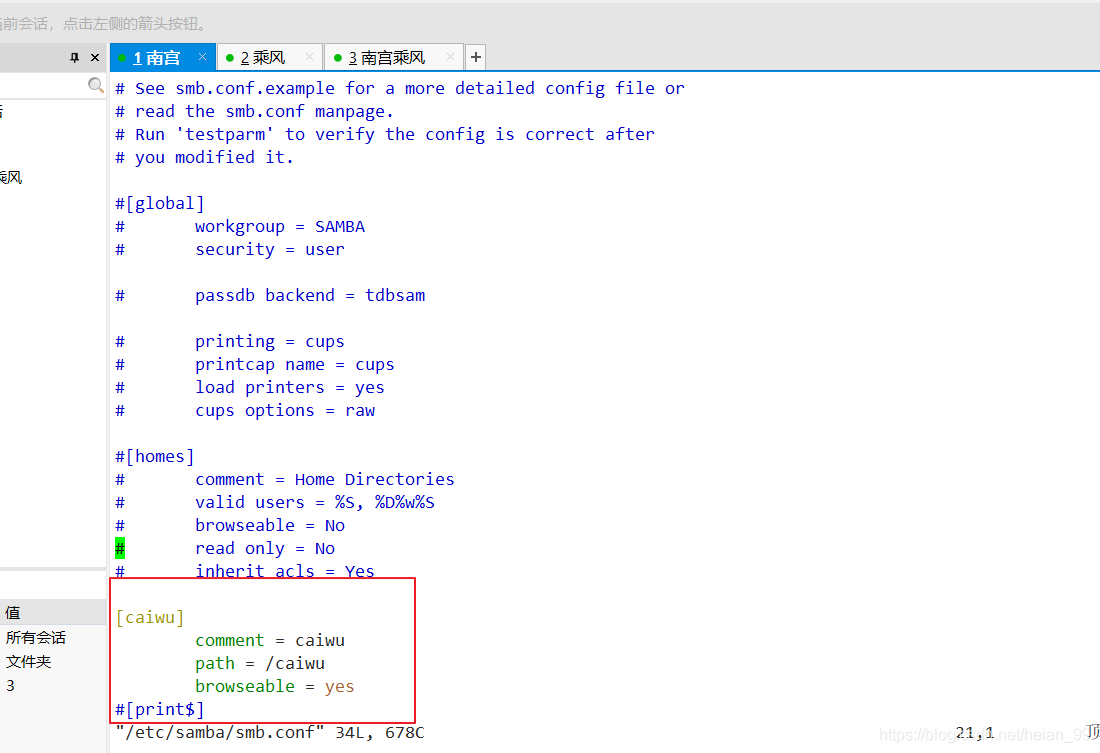Image resolution: width=1100 pixels, height=753 pixels.
Task: Place cursor on the [caiwu] section line
Action: [150, 617]
